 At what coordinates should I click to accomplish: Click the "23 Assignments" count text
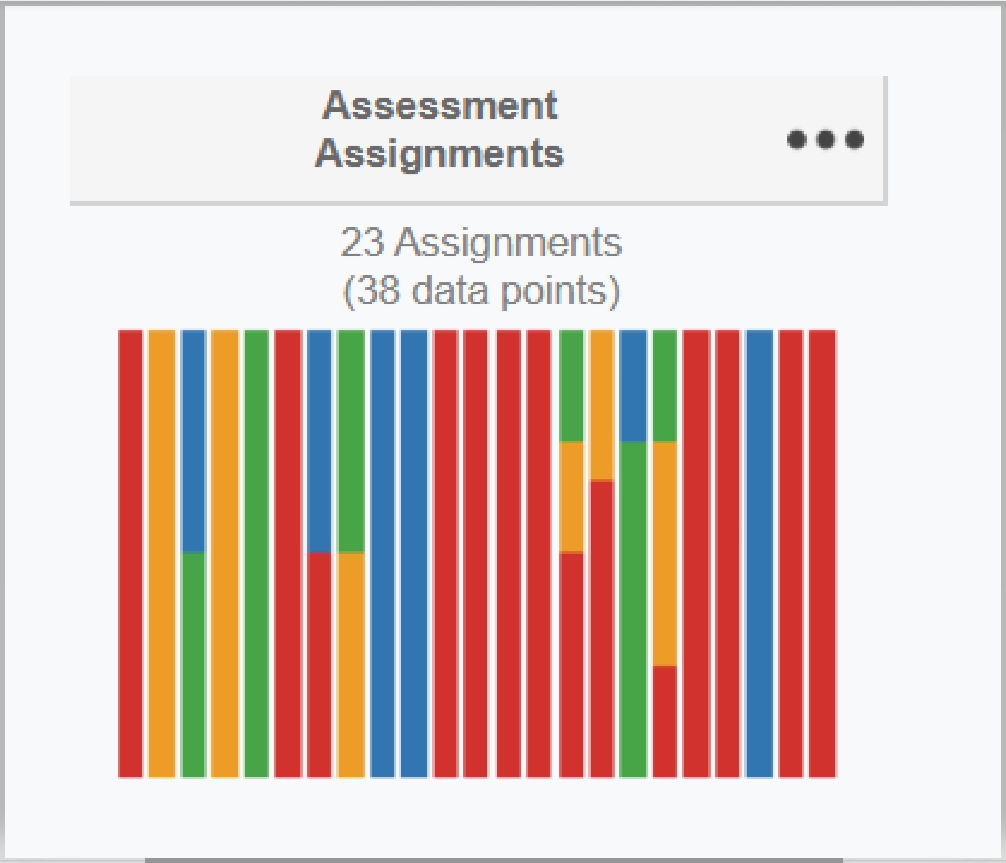(x=481, y=242)
